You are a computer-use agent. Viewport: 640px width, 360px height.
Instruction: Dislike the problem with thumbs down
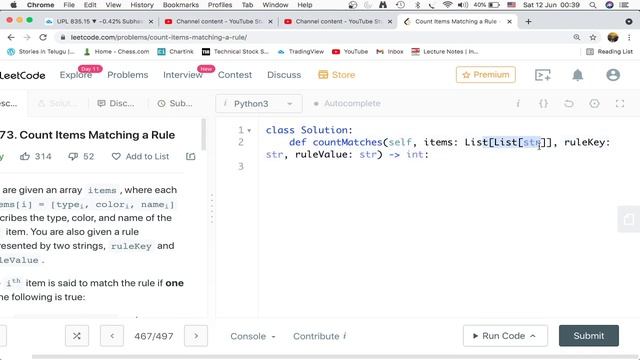[x=73, y=156]
